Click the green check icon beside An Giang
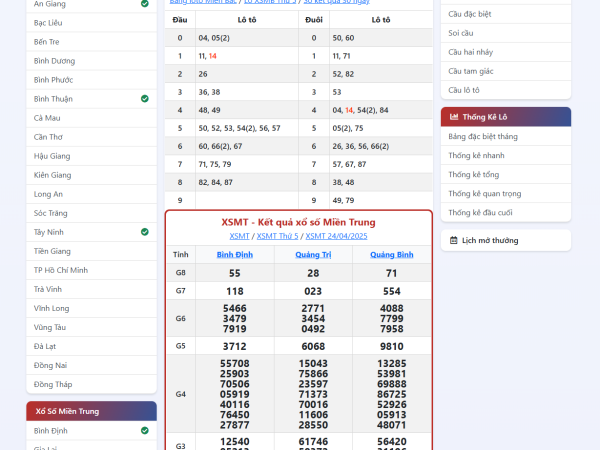600x450 pixels. point(145,4)
